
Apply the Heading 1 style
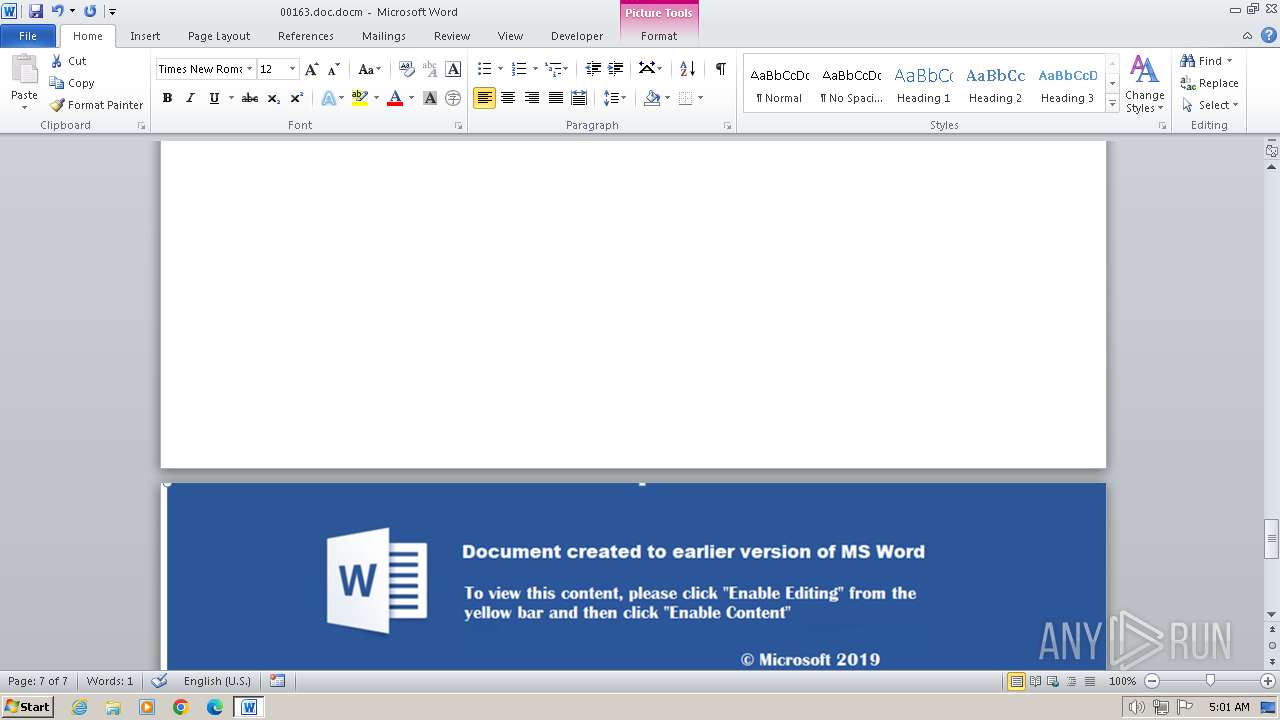pyautogui.click(x=923, y=84)
